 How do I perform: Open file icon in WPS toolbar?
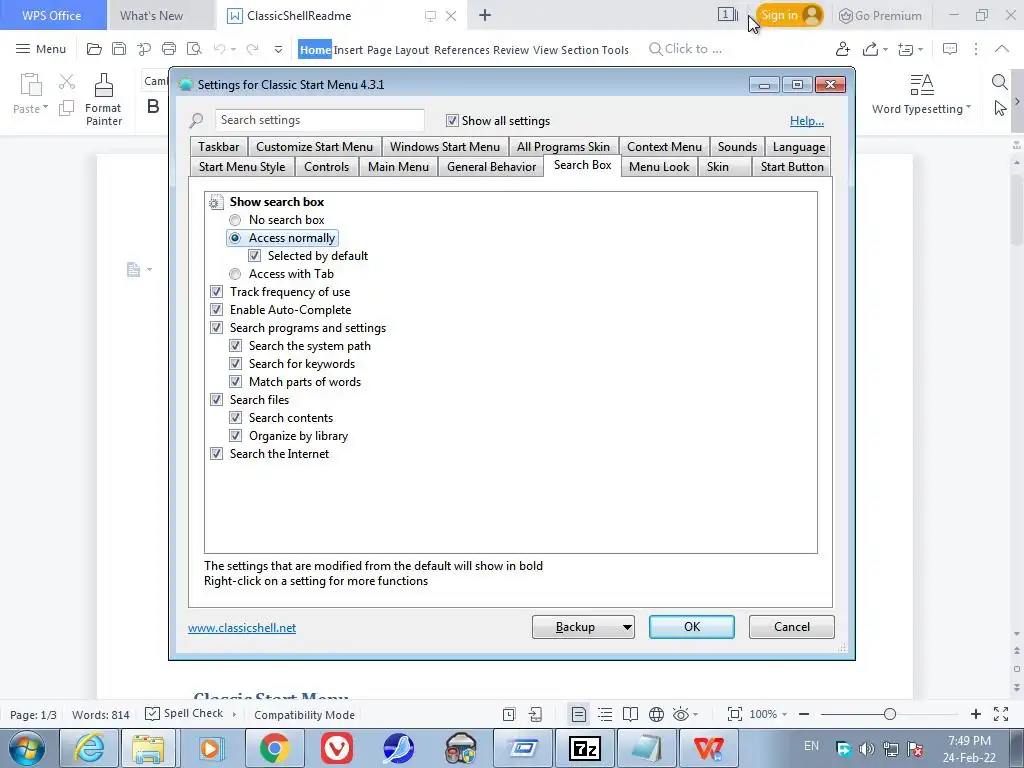pyautogui.click(x=94, y=49)
